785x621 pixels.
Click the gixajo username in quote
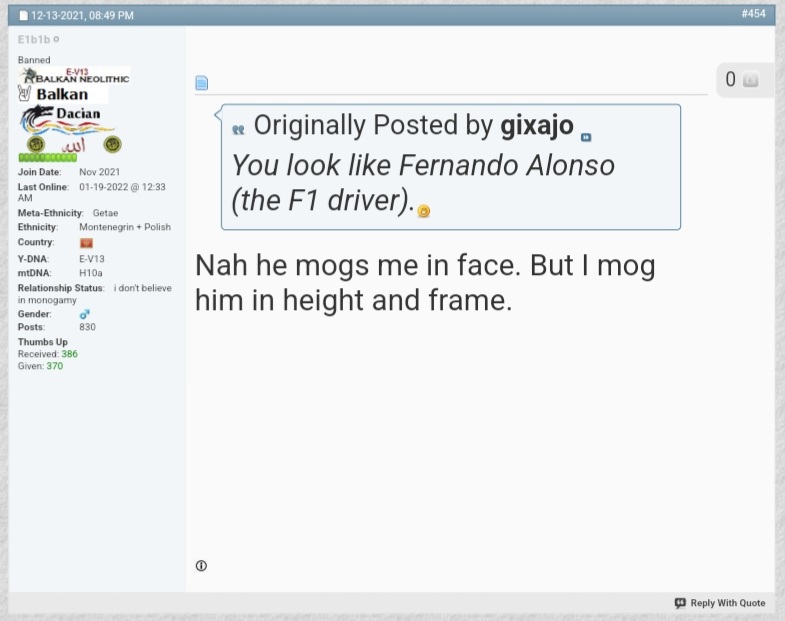537,125
